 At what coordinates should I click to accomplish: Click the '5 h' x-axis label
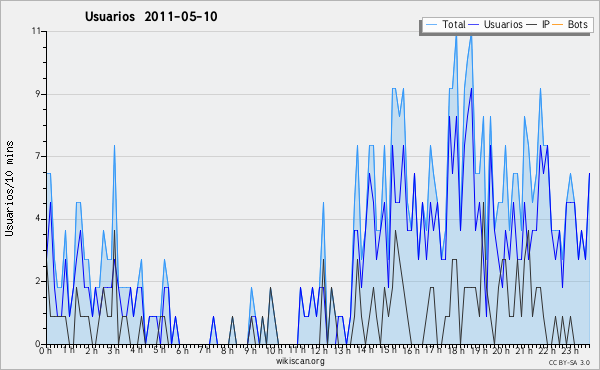coord(159,351)
